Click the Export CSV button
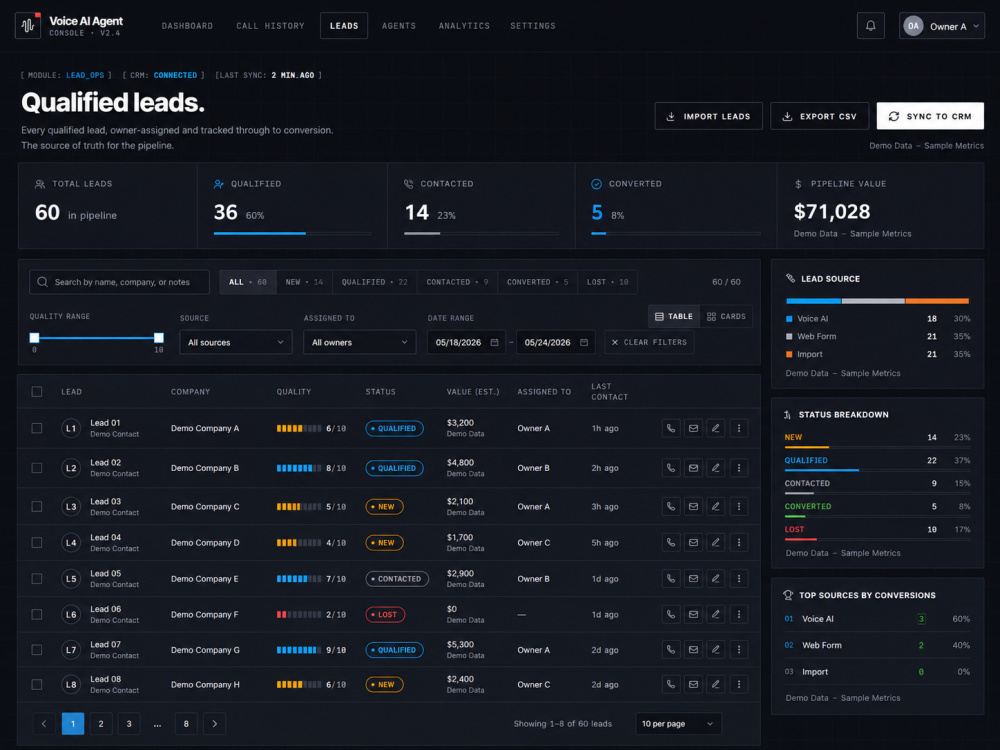The width and height of the screenshot is (1000, 750). pyautogui.click(x=820, y=116)
